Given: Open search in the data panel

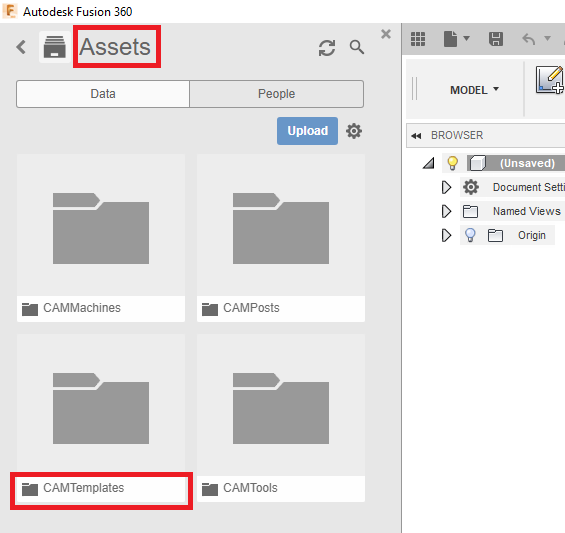Looking at the screenshot, I should (356, 47).
